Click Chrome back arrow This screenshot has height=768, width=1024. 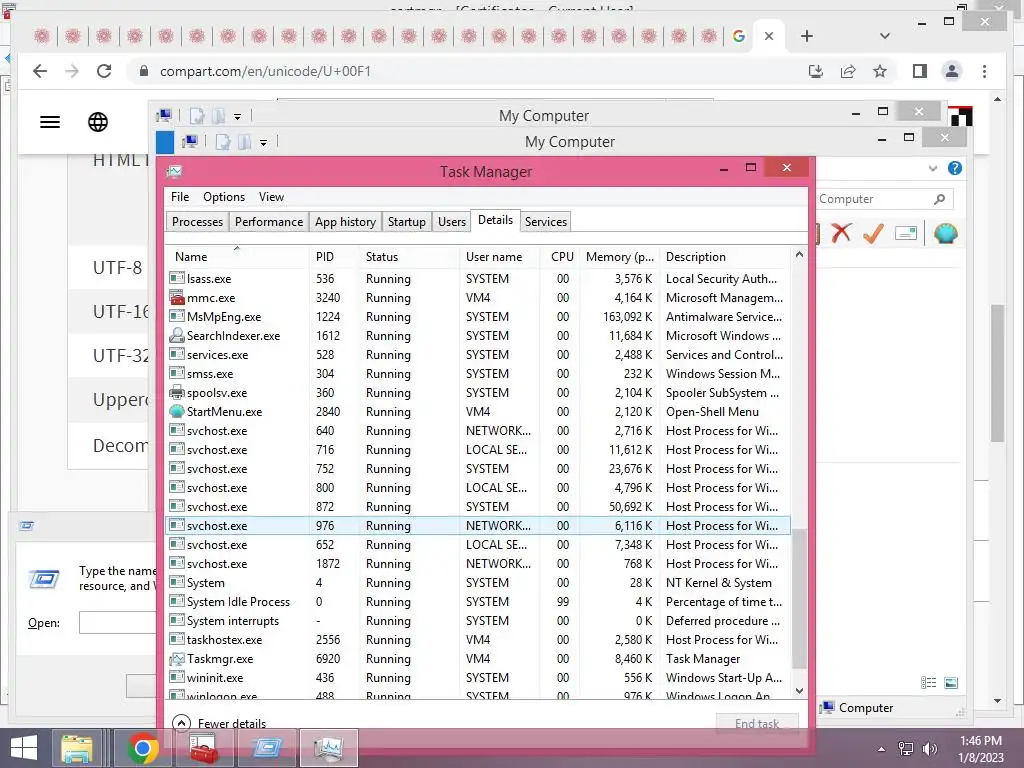tap(40, 71)
